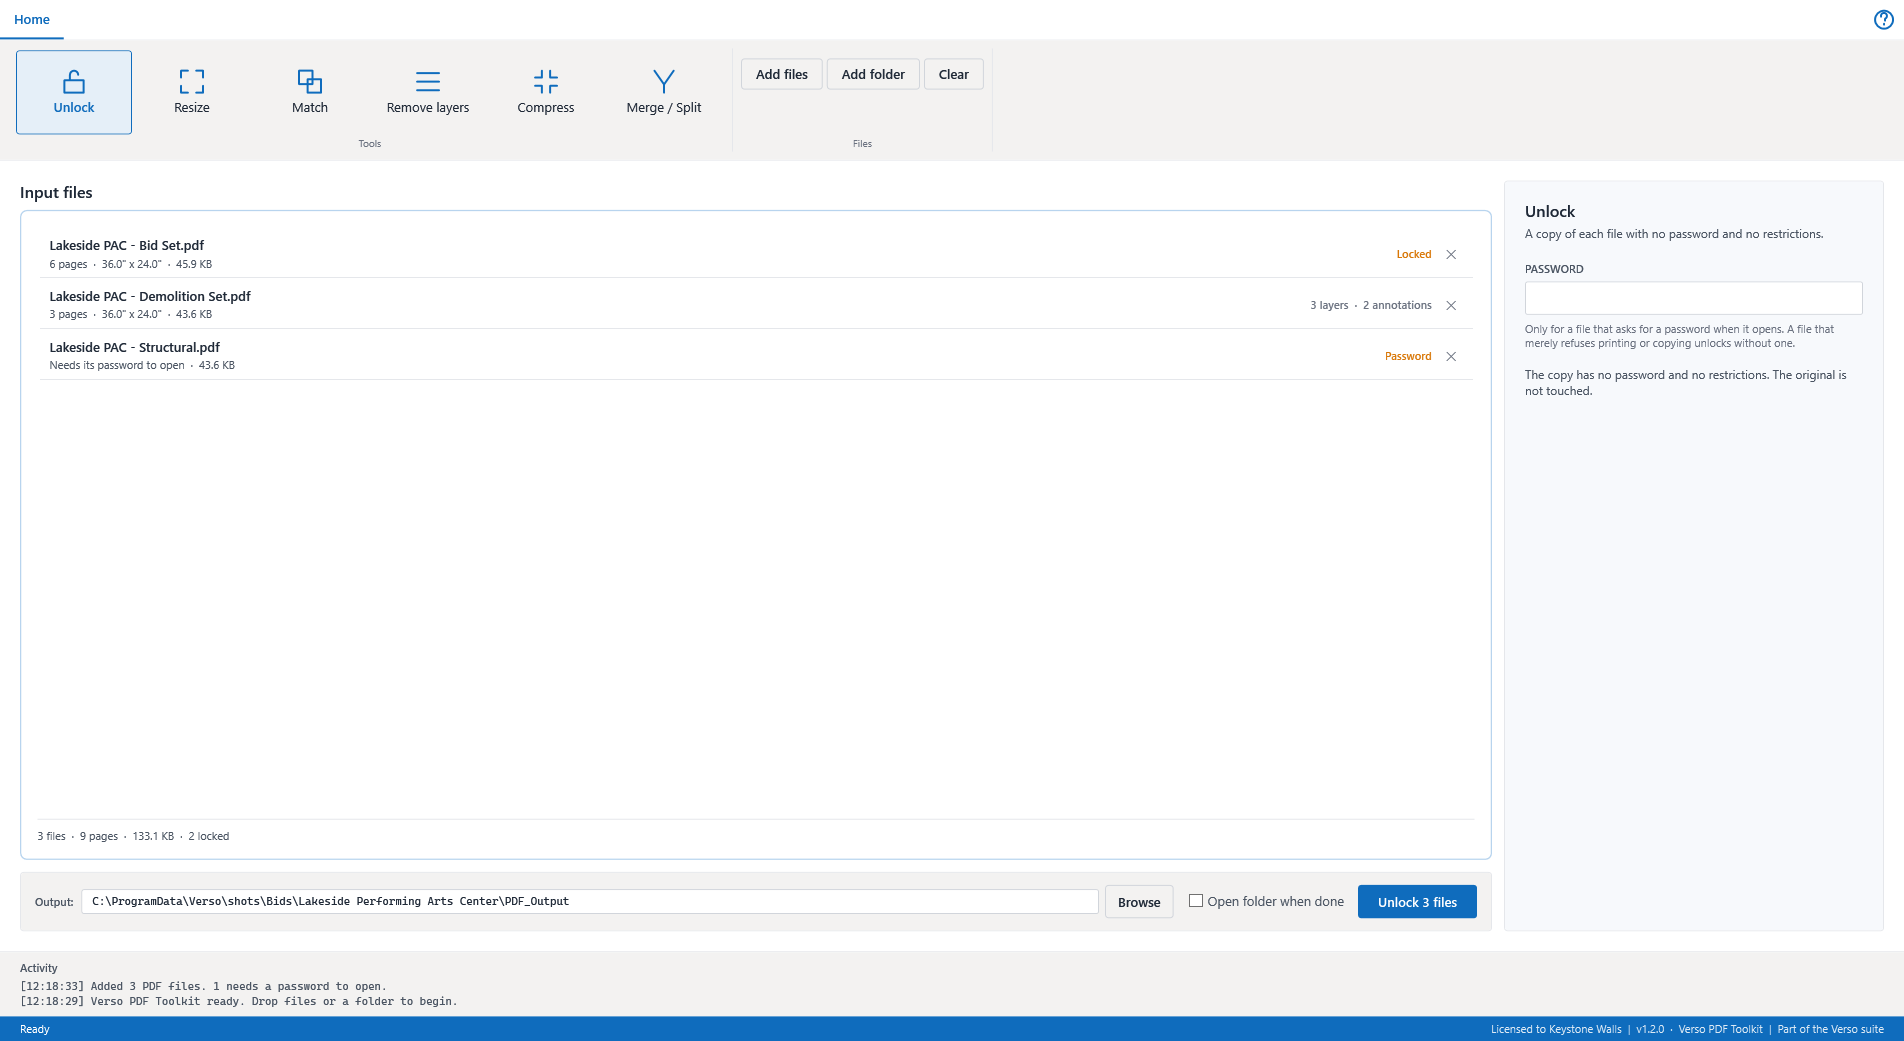Viewport: 1904px width, 1041px height.
Task: Remove Structural.pdf from the list
Action: click(1451, 357)
